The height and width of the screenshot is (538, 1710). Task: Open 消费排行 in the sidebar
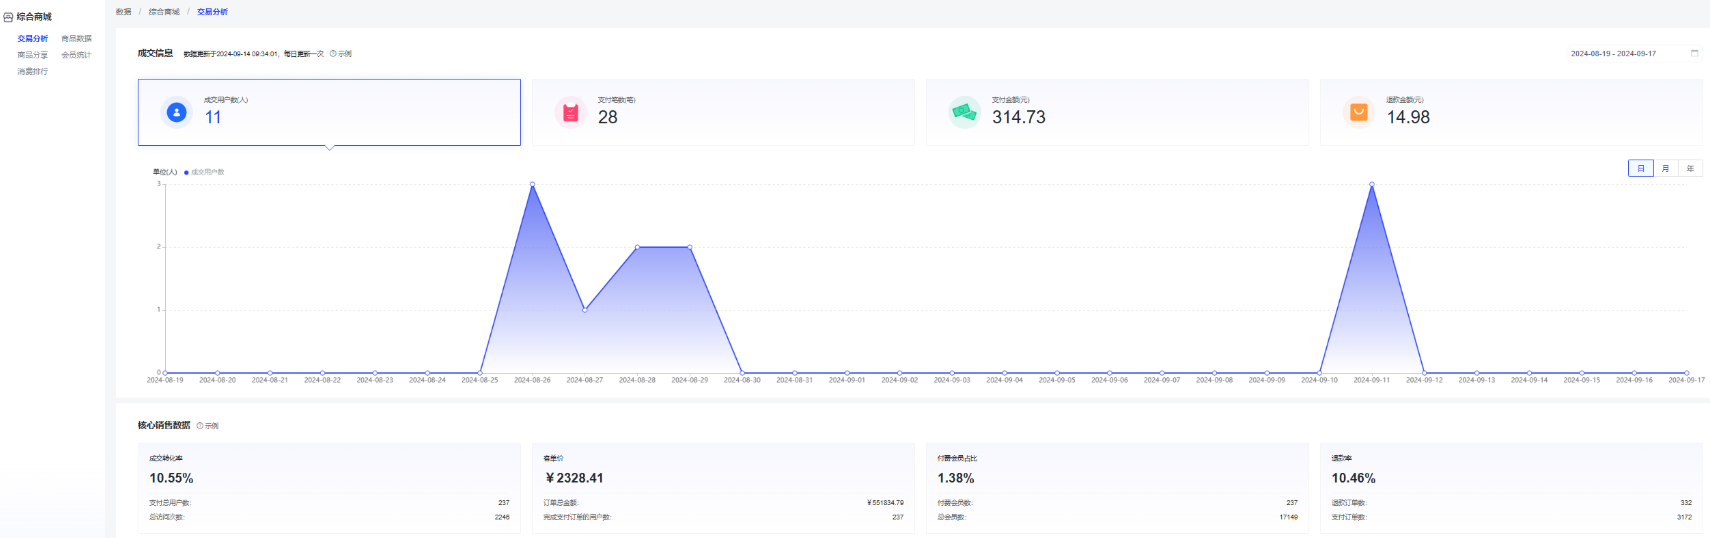32,71
